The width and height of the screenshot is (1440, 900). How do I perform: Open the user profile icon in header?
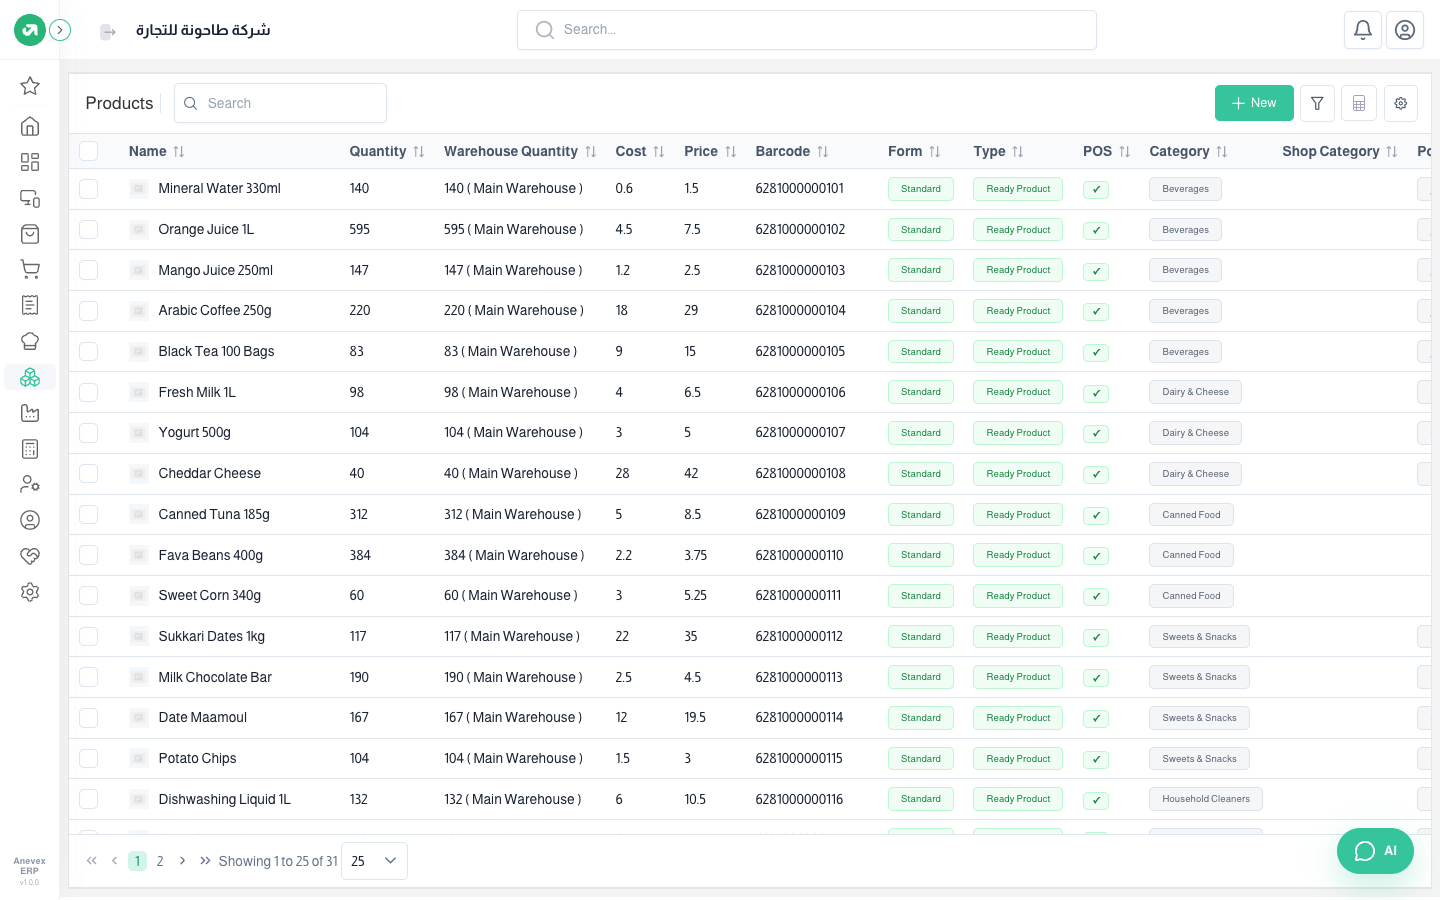tap(1405, 30)
